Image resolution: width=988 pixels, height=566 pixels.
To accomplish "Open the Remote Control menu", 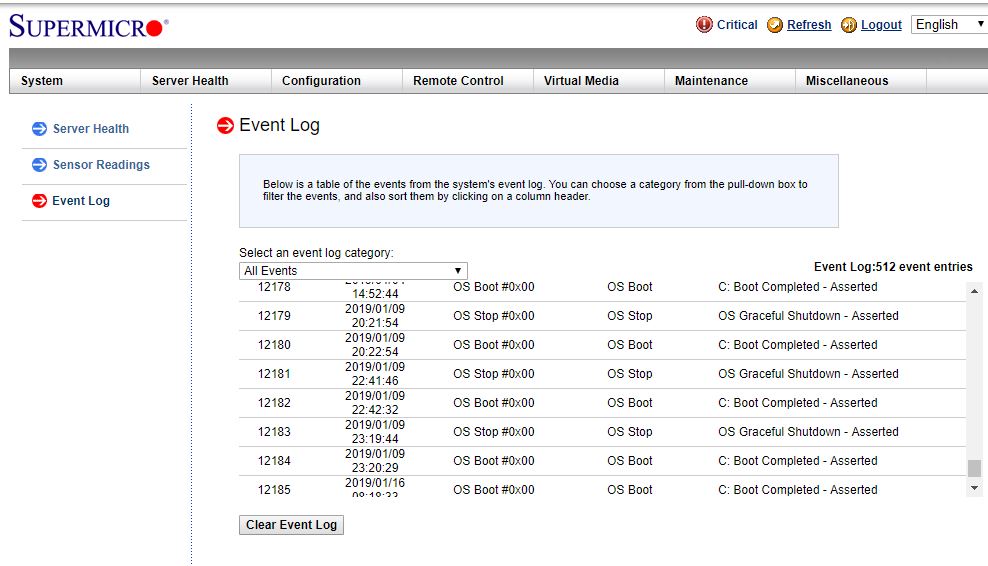I will click(458, 81).
